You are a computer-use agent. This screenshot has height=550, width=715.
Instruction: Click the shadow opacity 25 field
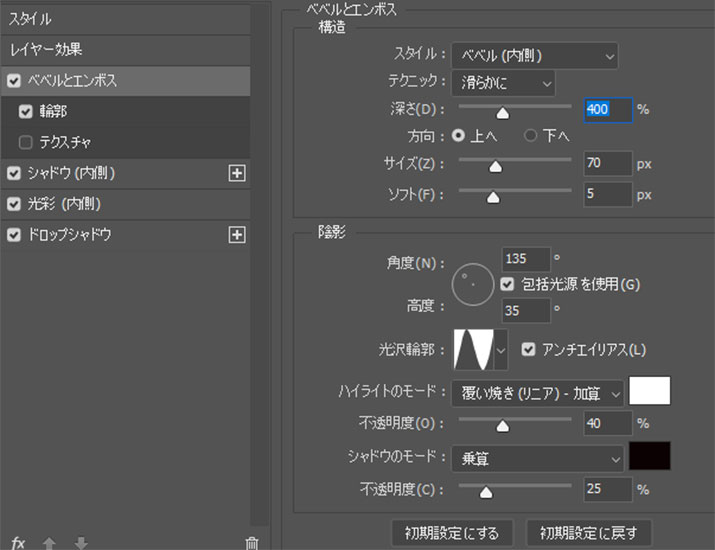[608, 489]
